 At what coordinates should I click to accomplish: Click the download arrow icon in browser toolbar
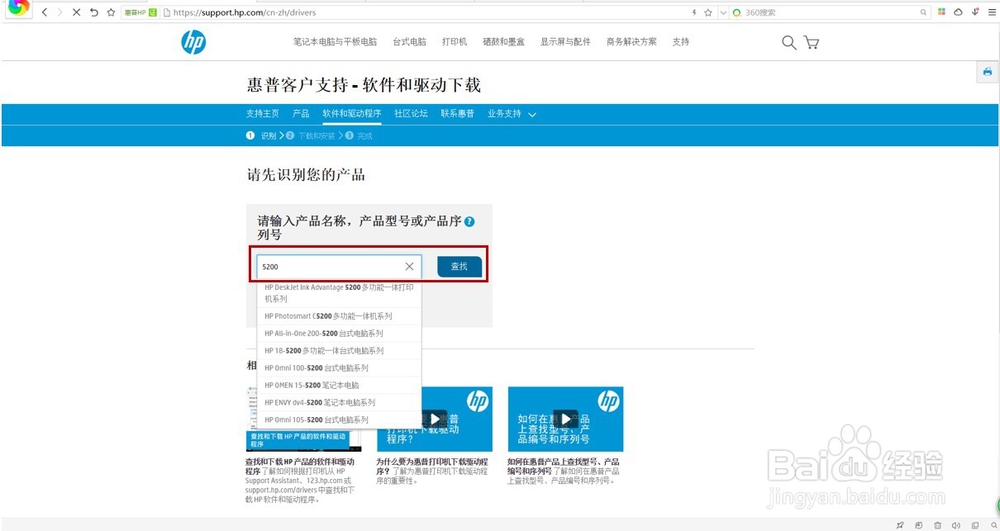(975, 11)
